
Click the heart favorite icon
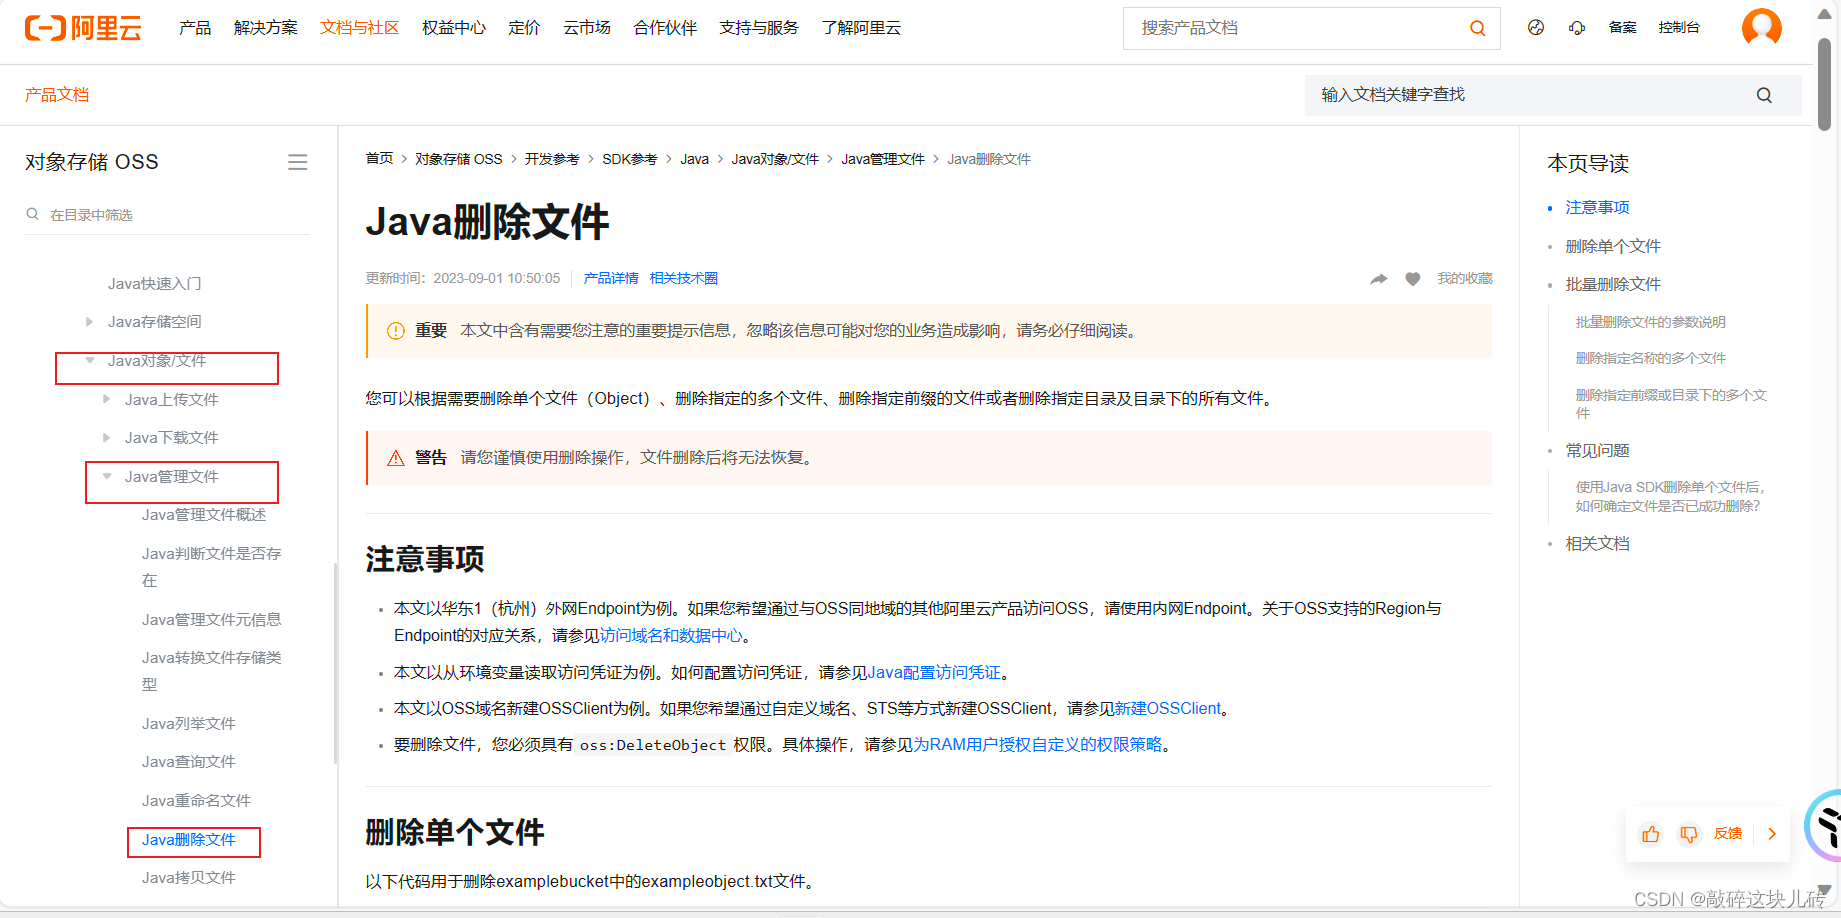[1412, 279]
